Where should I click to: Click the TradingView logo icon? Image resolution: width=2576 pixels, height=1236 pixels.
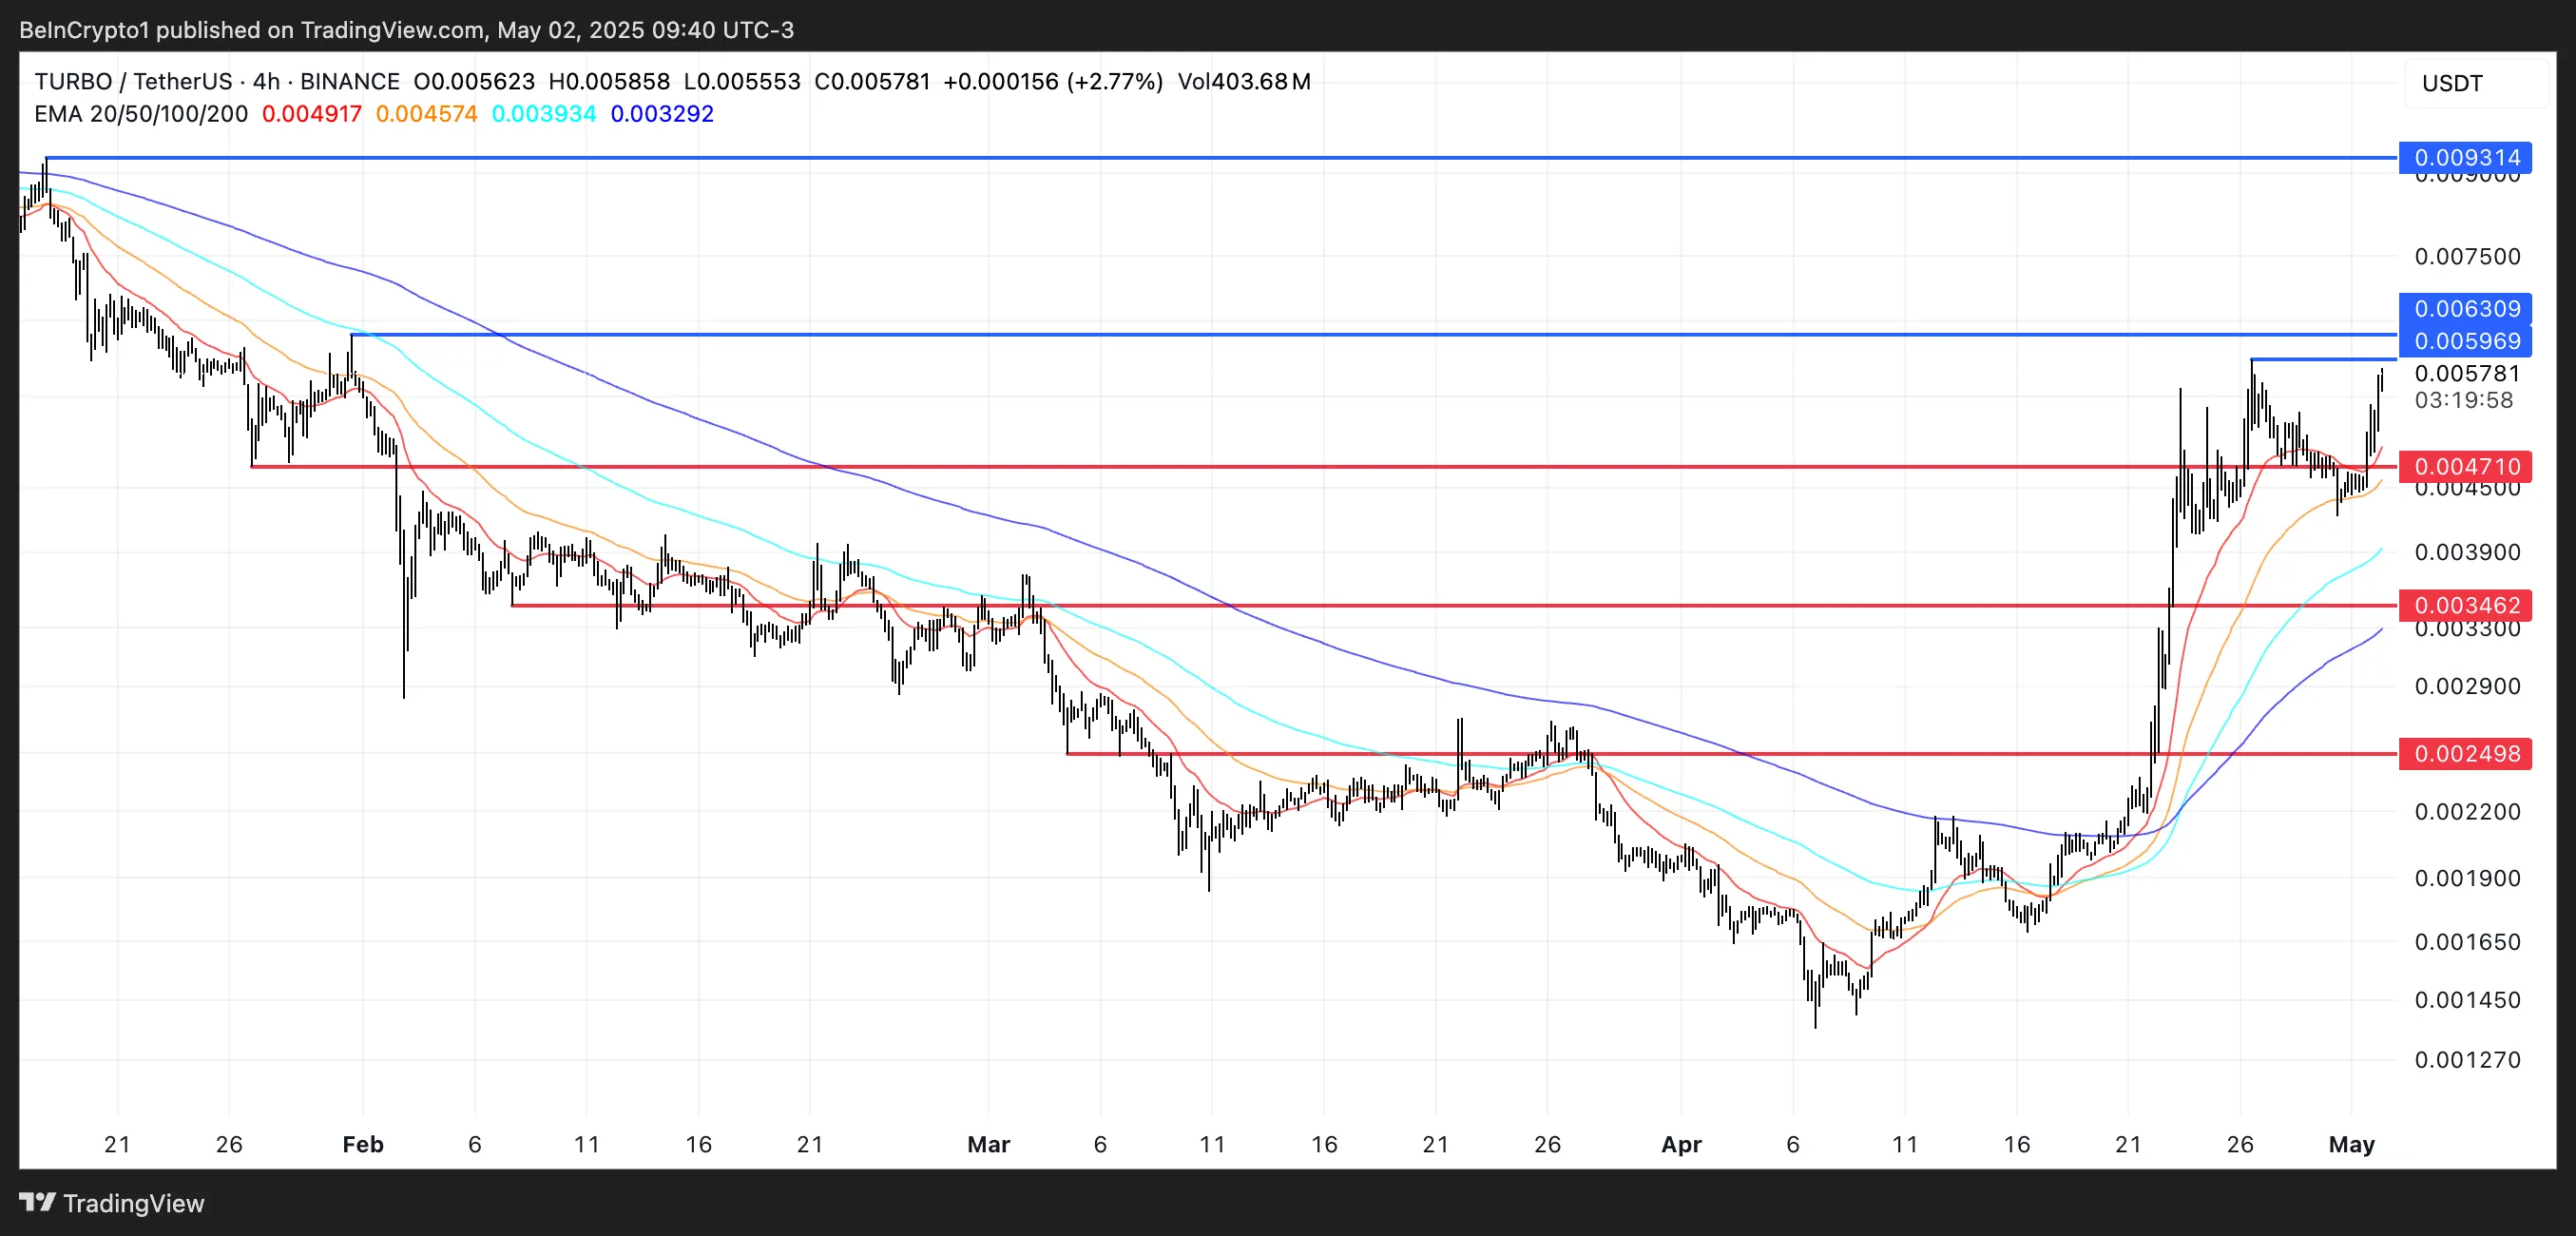37,1202
